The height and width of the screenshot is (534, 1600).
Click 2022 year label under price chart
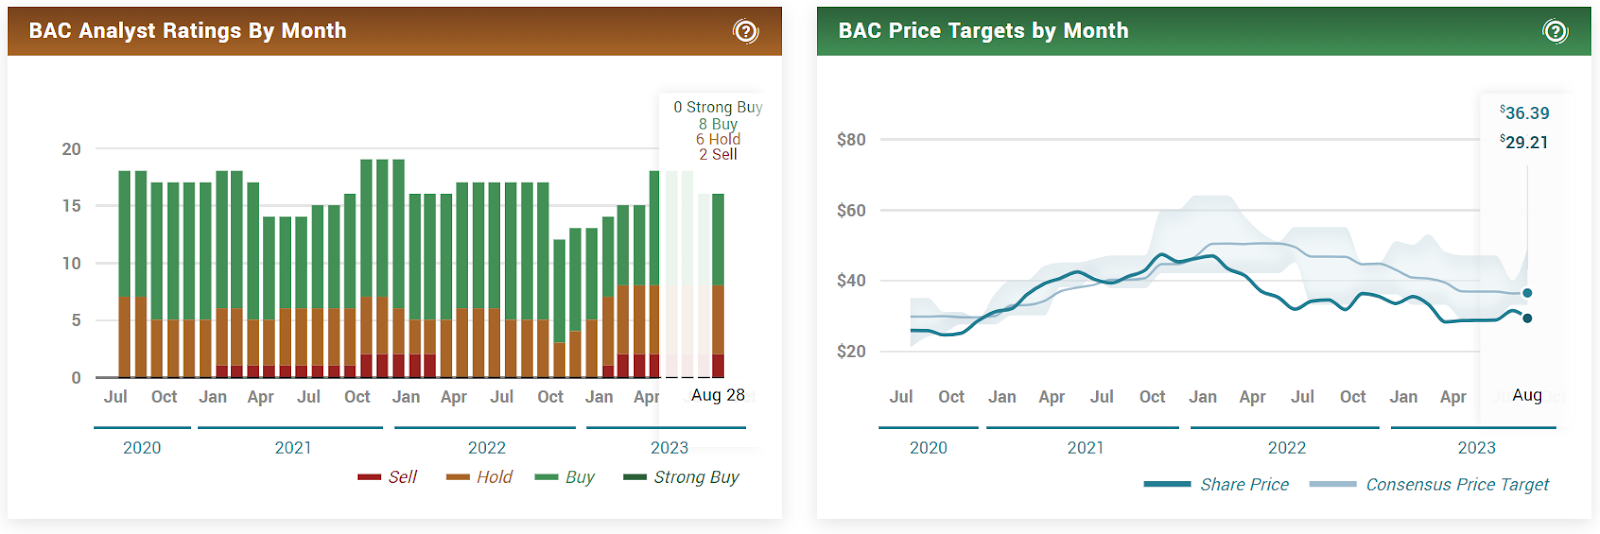1287,448
